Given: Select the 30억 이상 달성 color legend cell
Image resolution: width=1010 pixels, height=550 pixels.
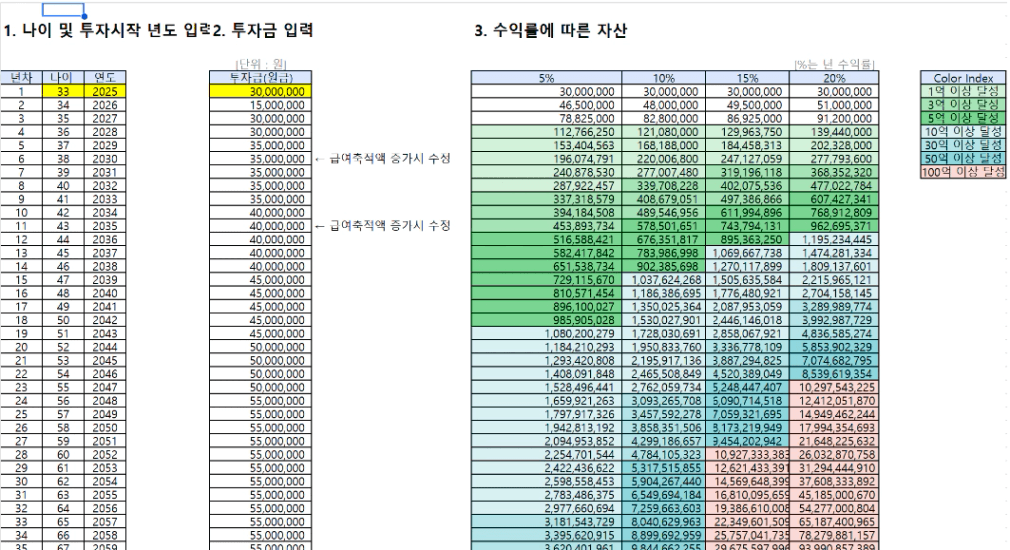Looking at the screenshot, I should (x=963, y=145).
